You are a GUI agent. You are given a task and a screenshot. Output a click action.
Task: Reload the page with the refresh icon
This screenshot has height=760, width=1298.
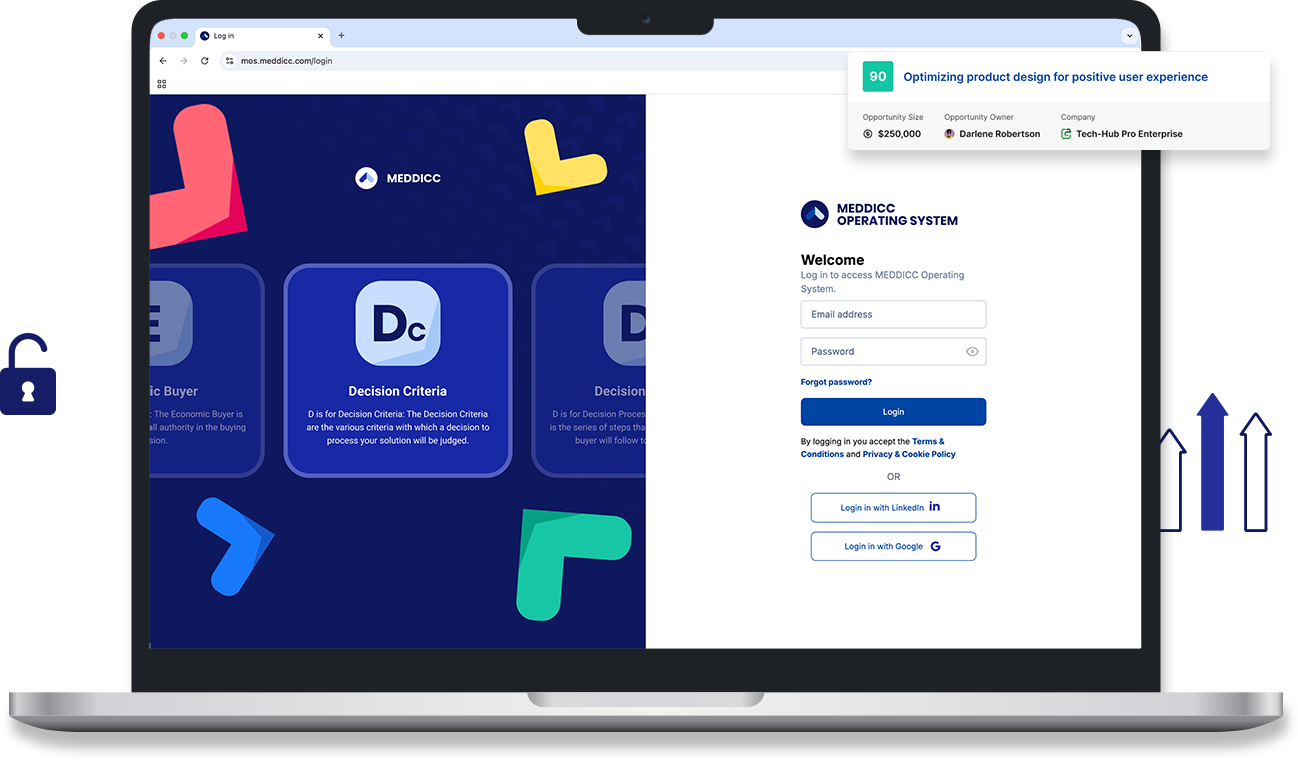pos(205,61)
